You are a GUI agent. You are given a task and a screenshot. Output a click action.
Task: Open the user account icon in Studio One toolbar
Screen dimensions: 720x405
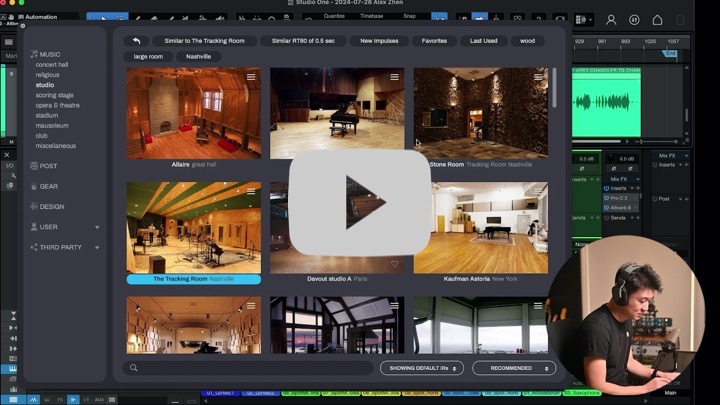611,20
